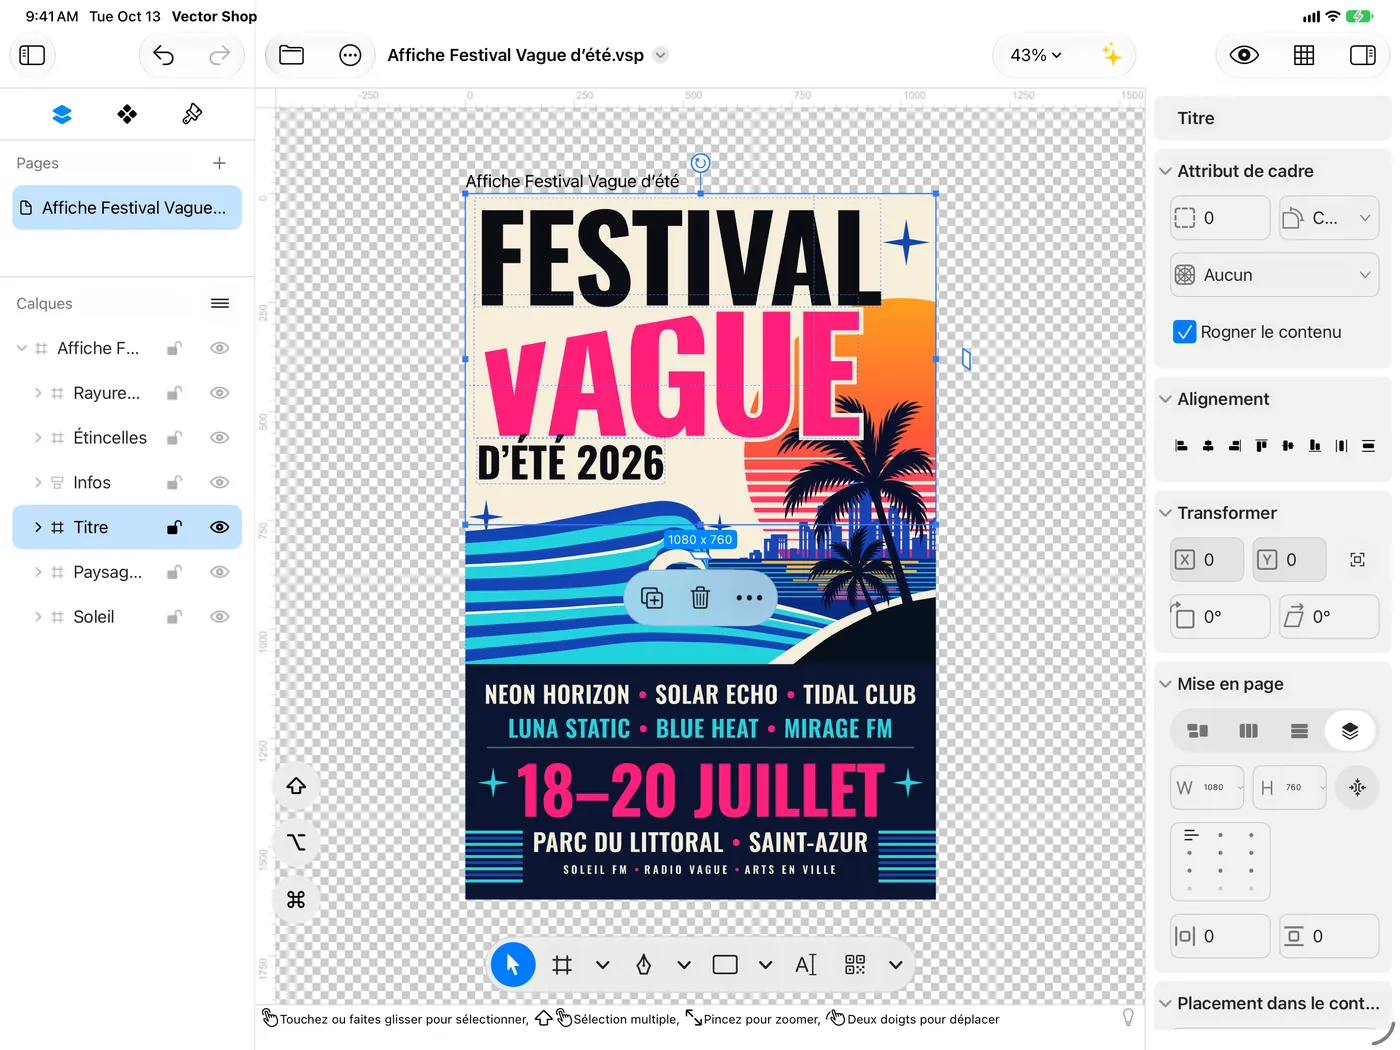Switch to the Layers tab

point(62,115)
